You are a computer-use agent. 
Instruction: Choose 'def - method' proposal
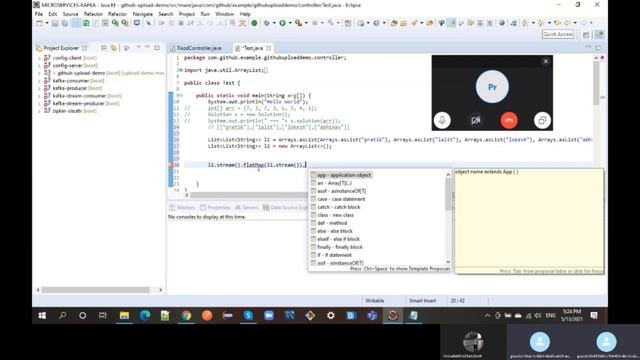coord(332,223)
